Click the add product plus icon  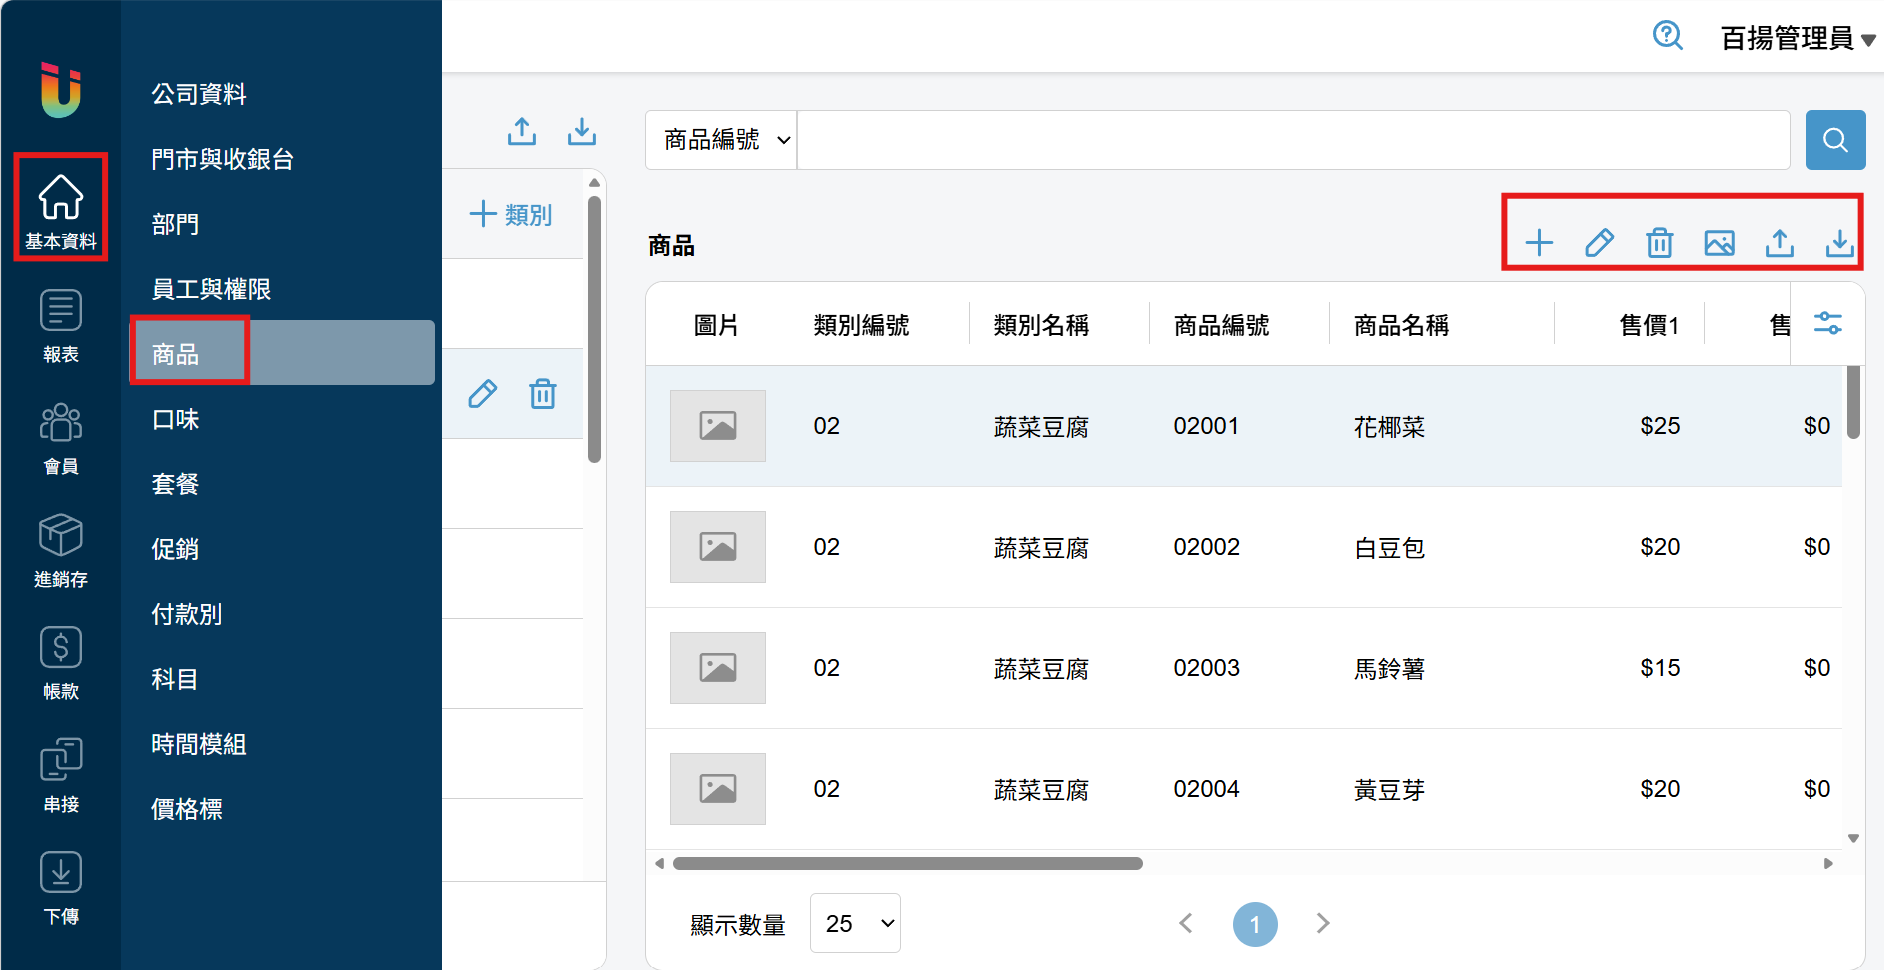1539,243
